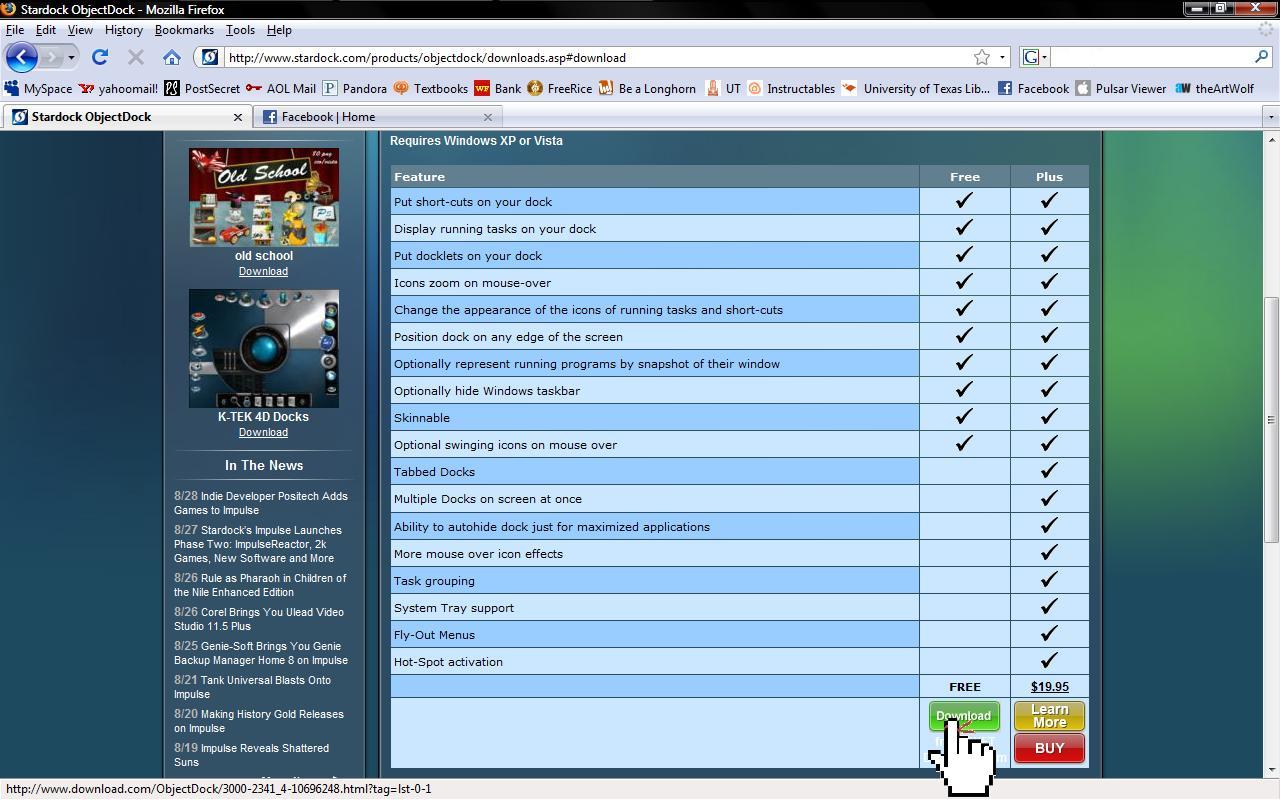Open the Instructables bookmark
Viewport: 1282px width, 800px height.
[x=791, y=88]
